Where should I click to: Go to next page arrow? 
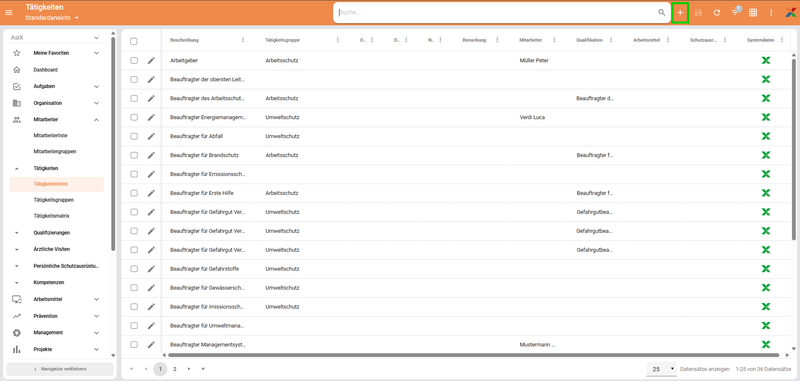point(189,369)
